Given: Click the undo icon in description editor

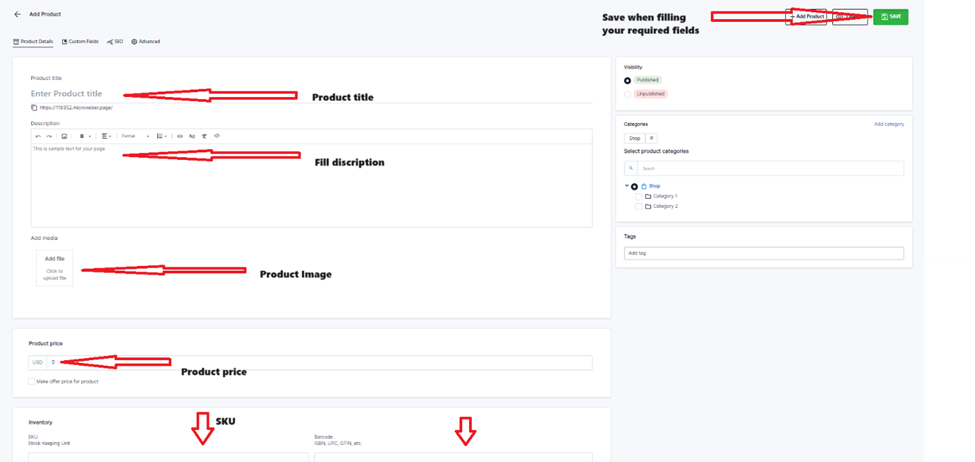Looking at the screenshot, I should 38,136.
